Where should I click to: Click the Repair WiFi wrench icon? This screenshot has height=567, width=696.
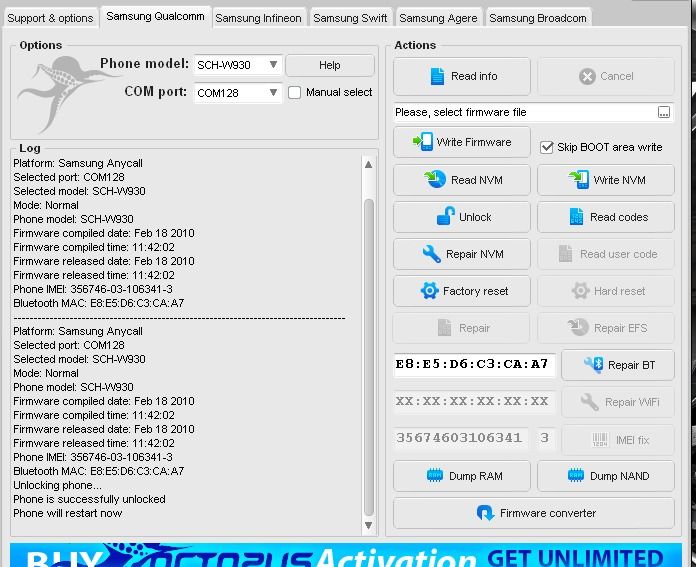[589, 402]
